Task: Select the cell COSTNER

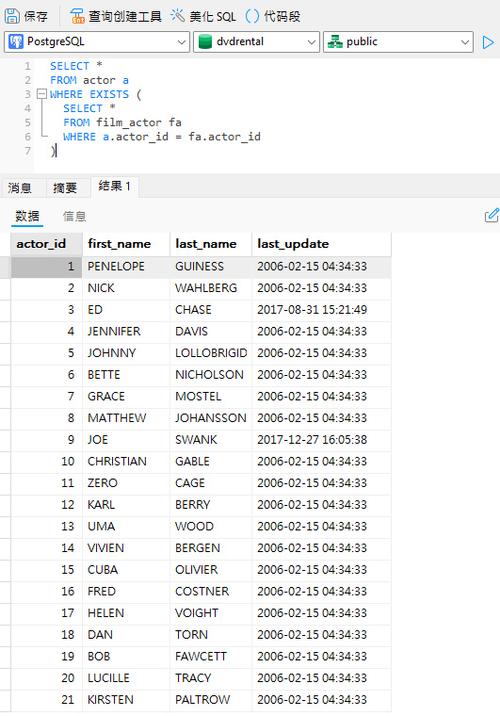Action: tap(211, 591)
